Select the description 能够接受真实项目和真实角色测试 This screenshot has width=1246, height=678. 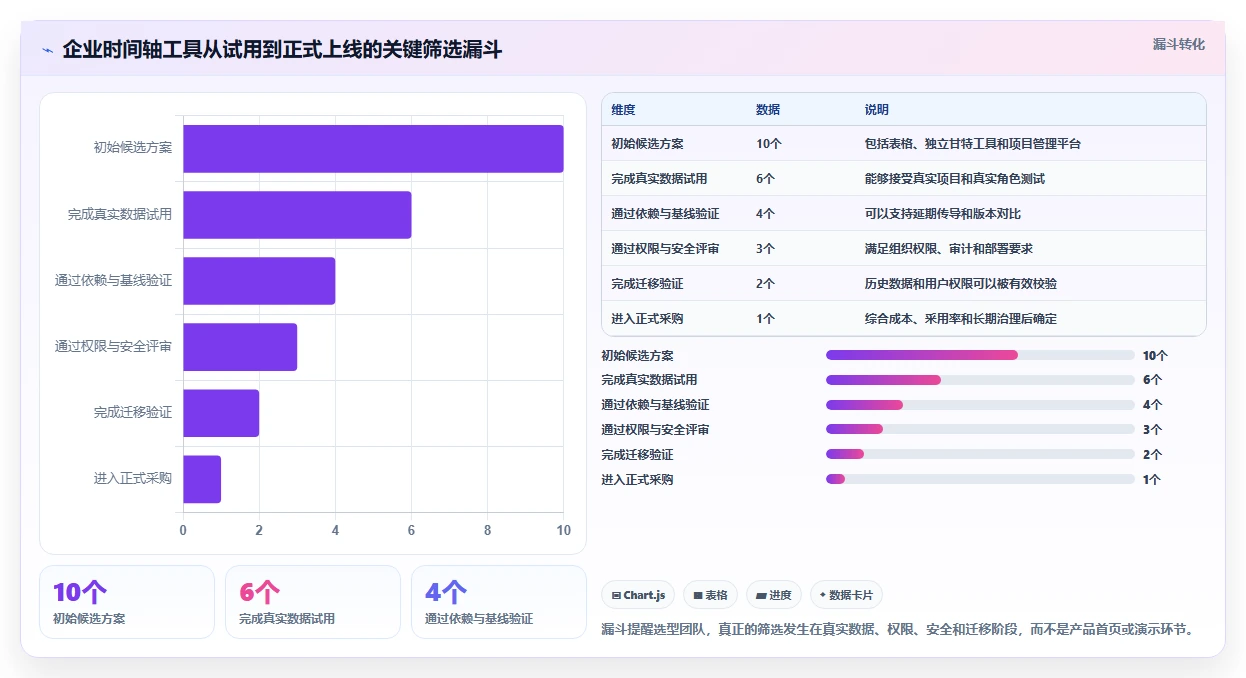coord(955,179)
